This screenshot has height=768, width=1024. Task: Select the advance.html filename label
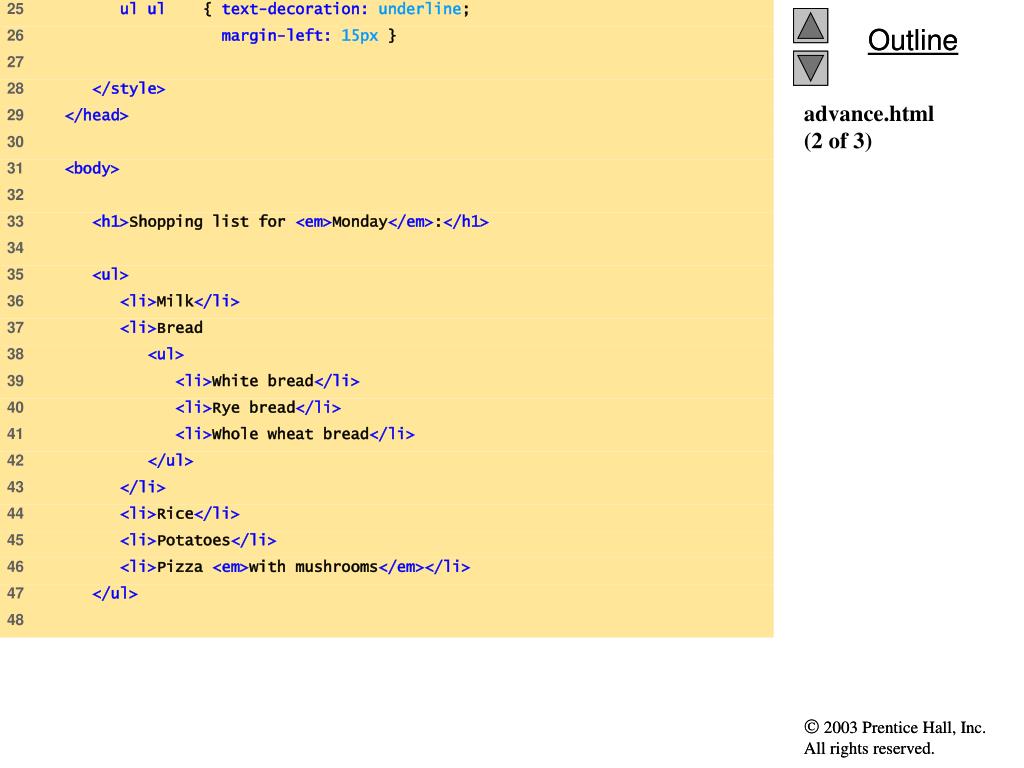869,114
